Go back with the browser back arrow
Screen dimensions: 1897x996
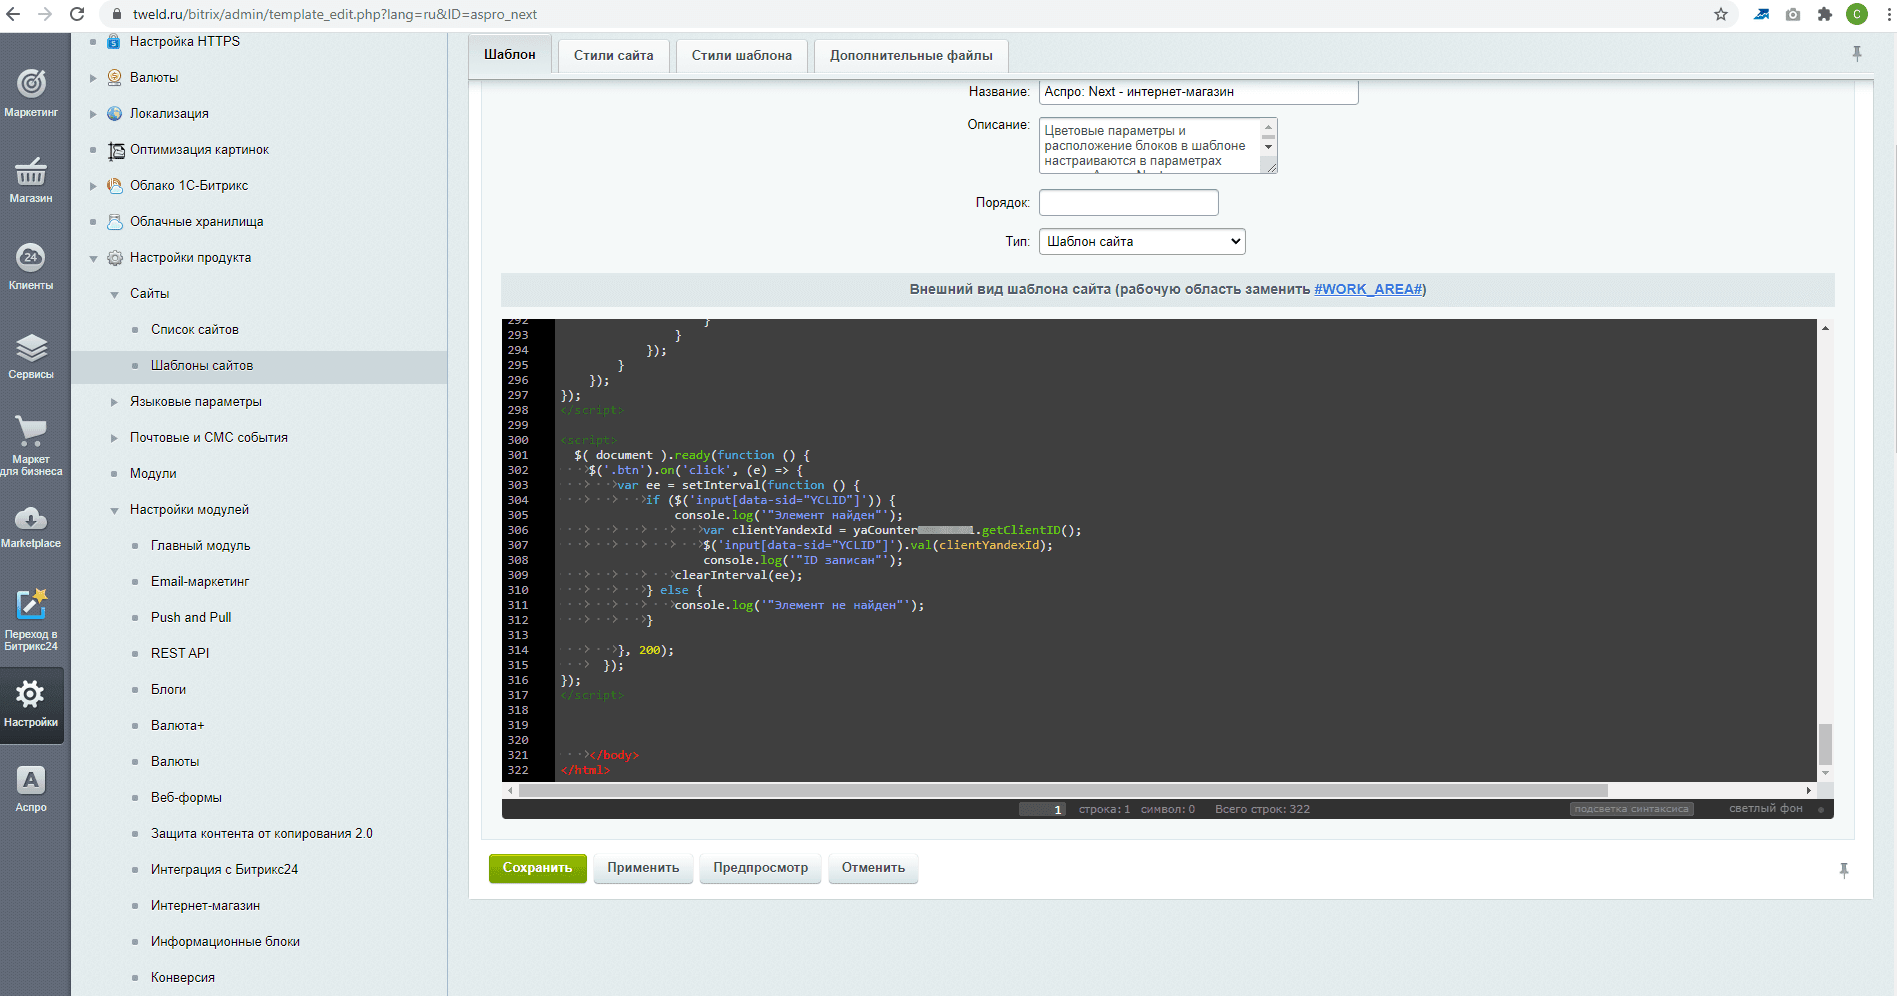click(x=14, y=14)
